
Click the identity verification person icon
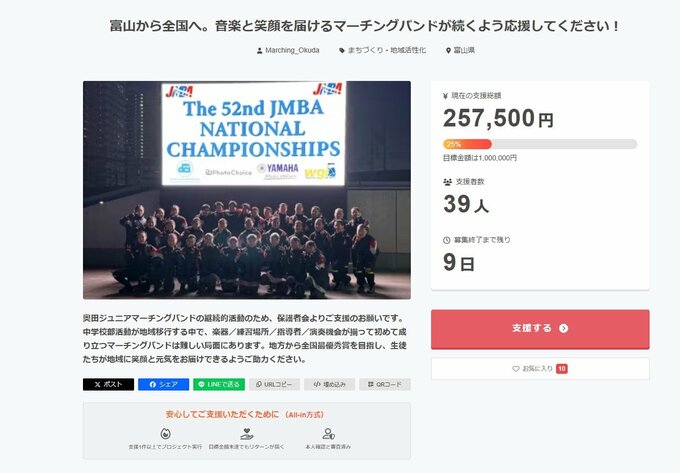point(327,433)
